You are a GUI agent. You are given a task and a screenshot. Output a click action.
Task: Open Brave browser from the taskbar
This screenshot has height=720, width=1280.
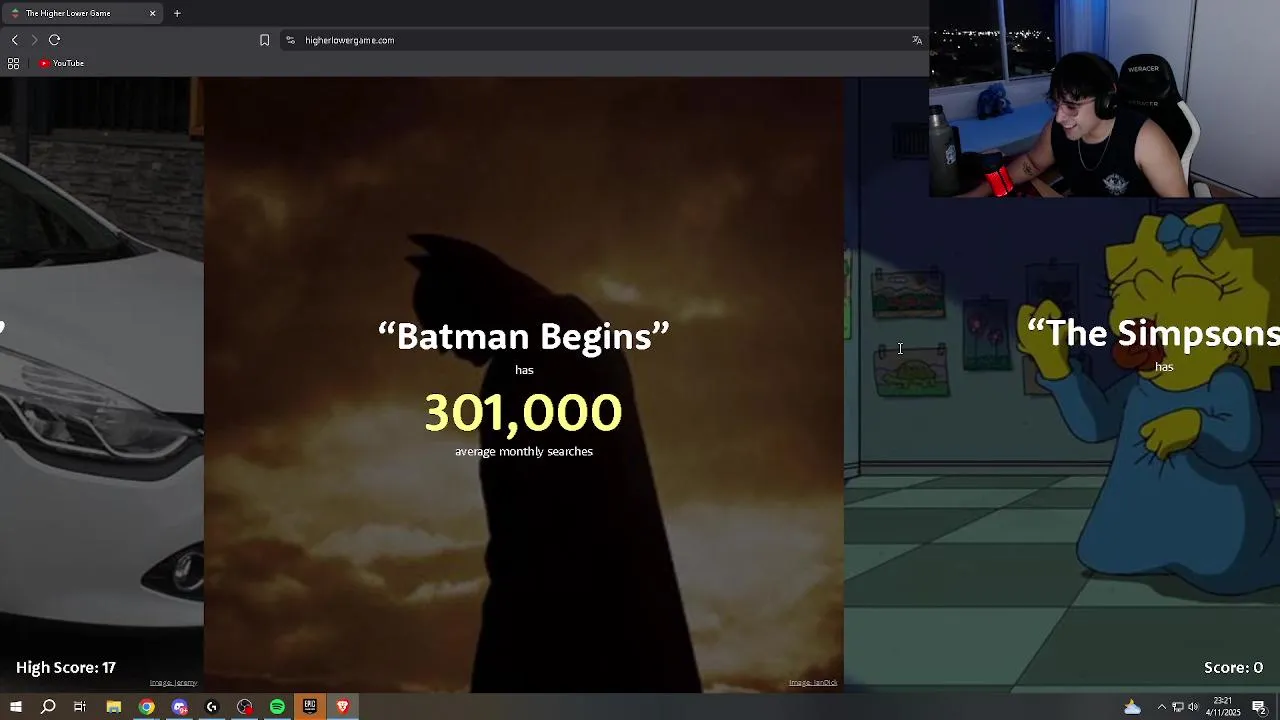pos(342,707)
